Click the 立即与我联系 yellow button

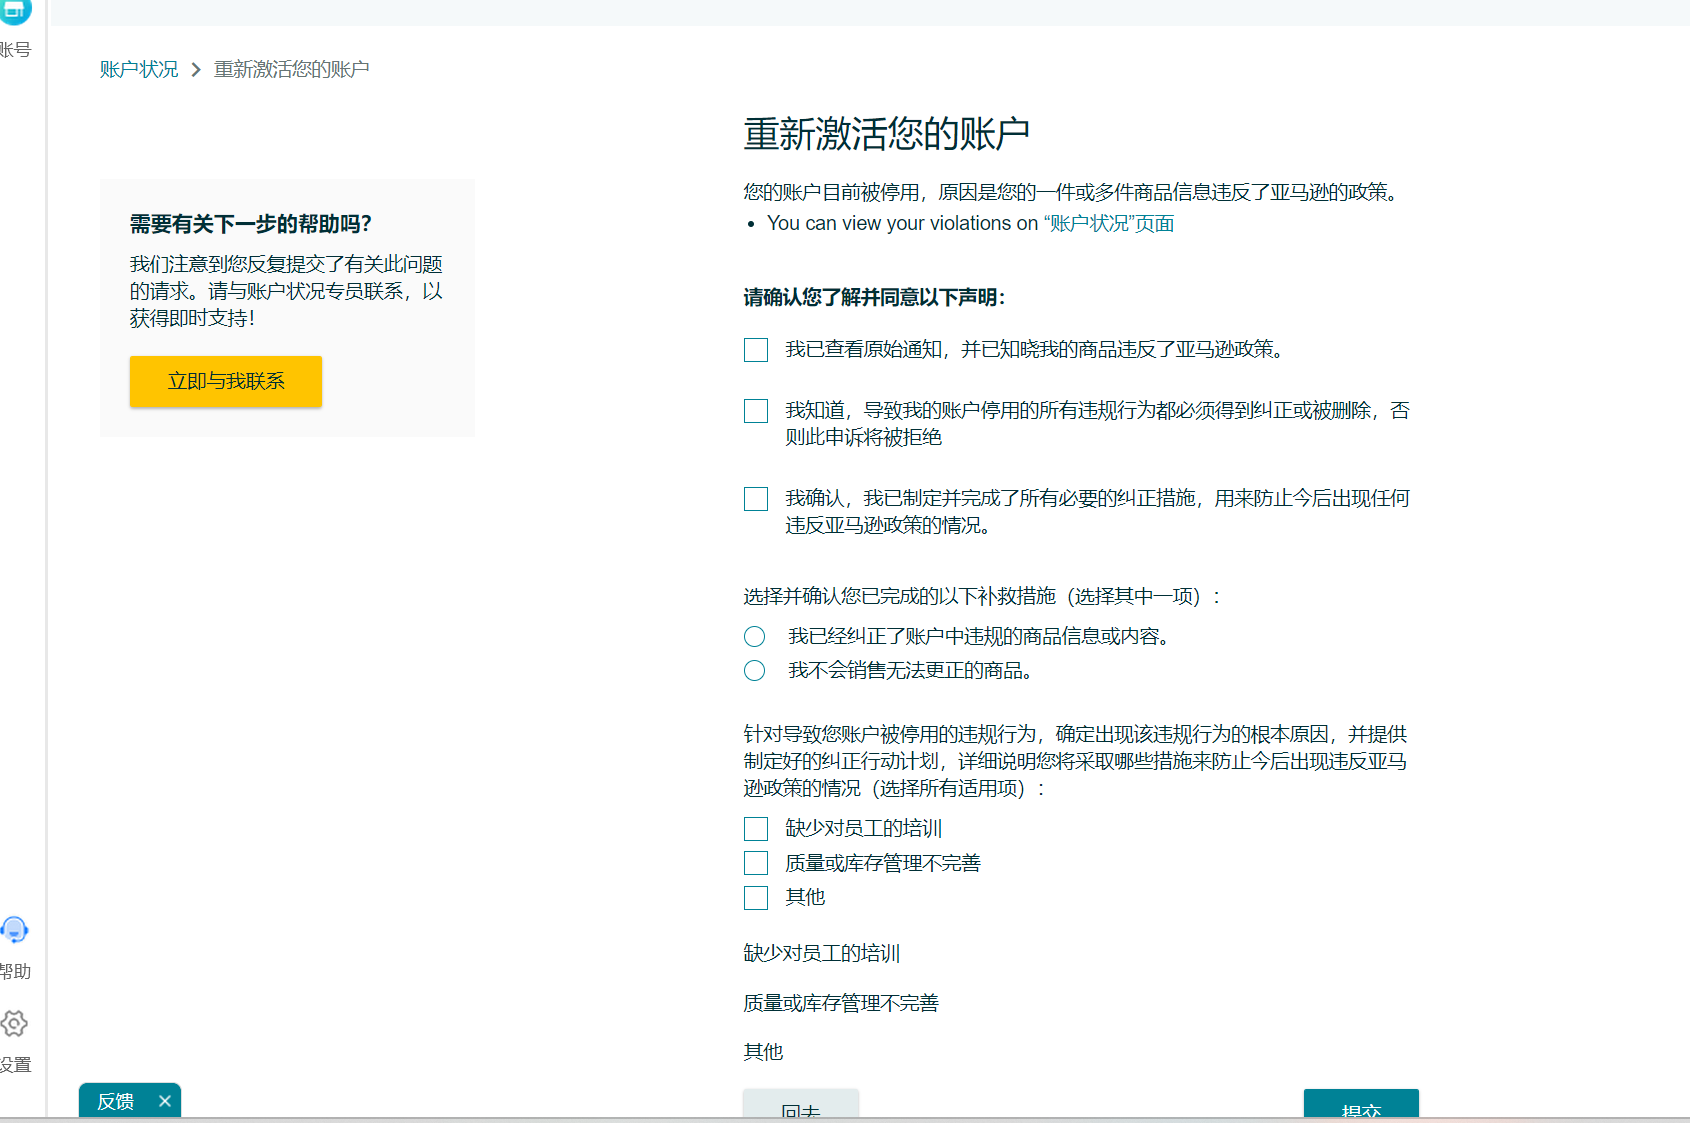tap(226, 381)
